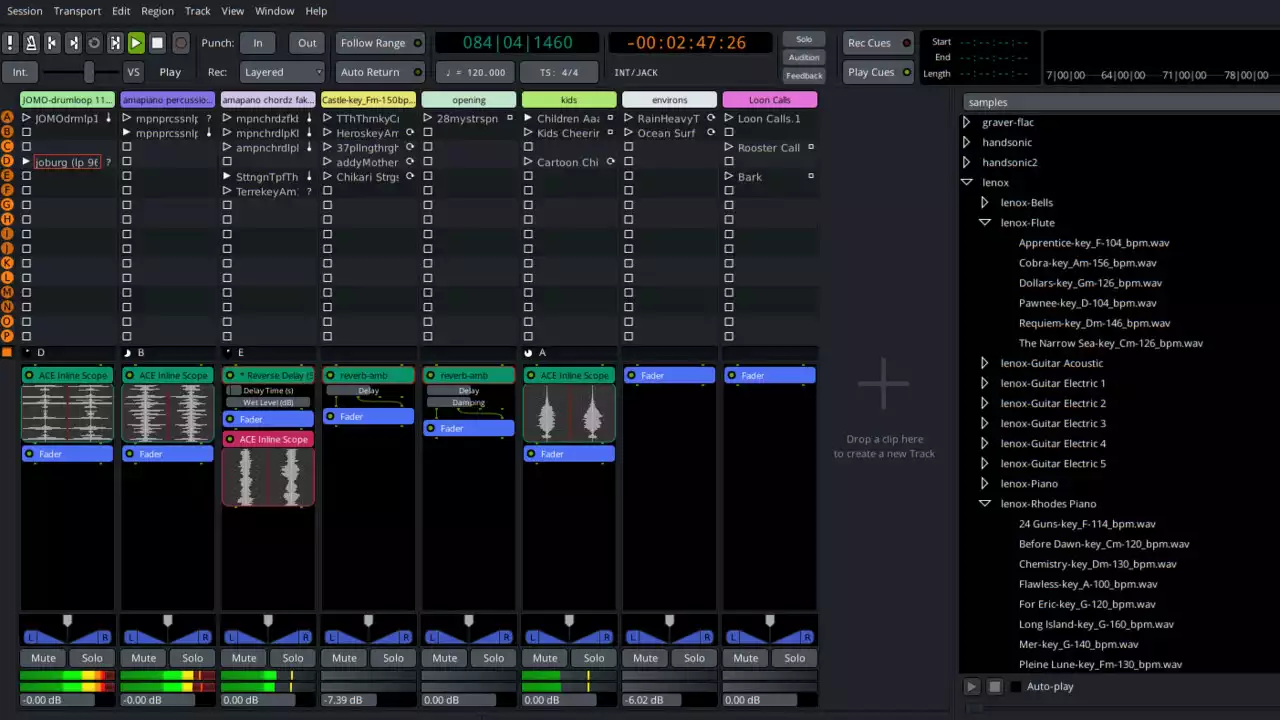Launch cue row P button
This screenshot has height=720, width=1280.
pyautogui.click(x=8, y=336)
